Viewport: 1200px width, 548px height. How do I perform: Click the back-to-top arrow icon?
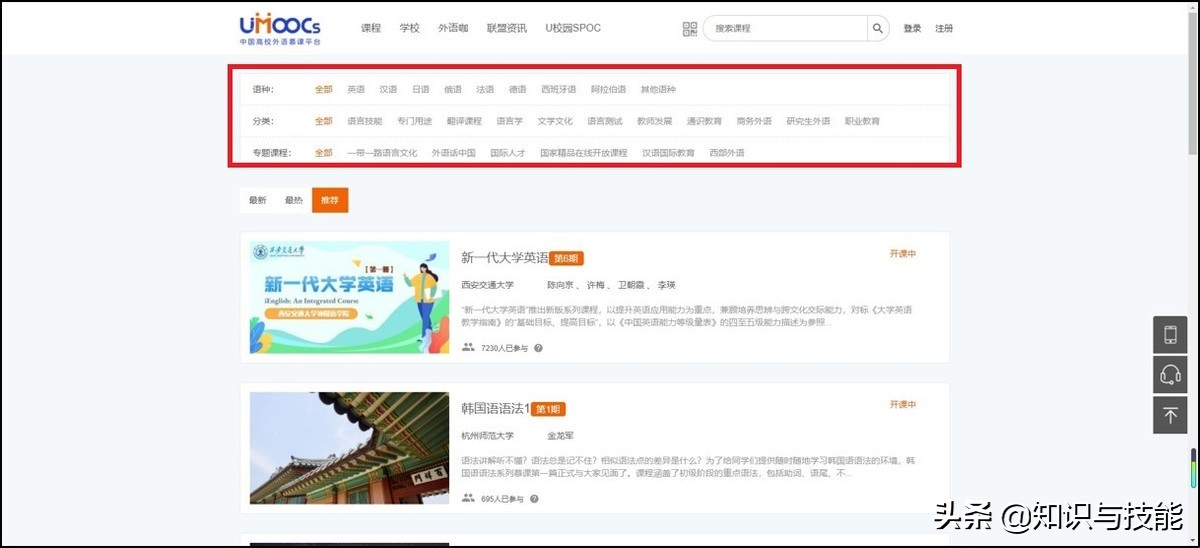click(x=1170, y=415)
